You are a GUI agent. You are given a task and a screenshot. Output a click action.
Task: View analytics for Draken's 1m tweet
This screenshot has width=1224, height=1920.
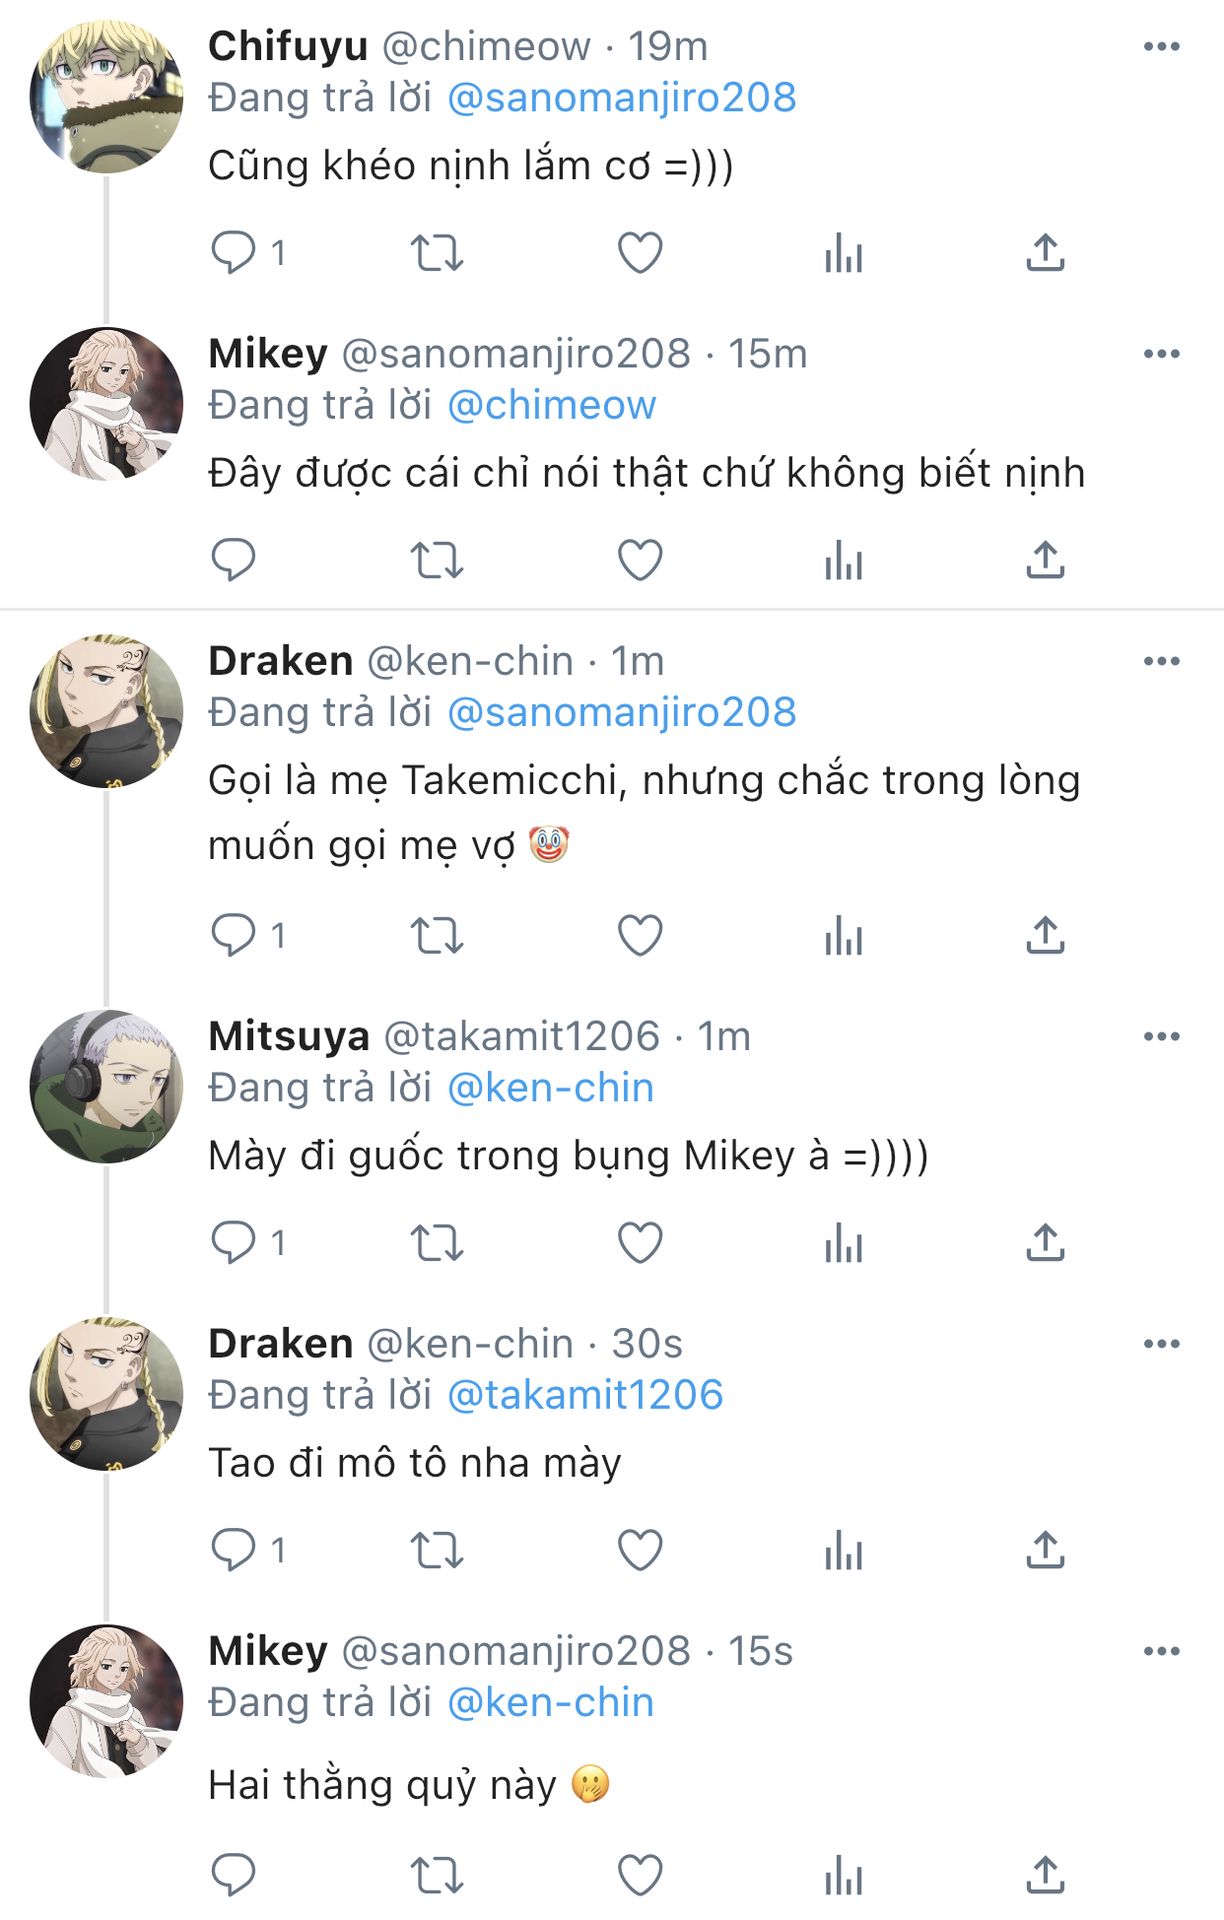pyautogui.click(x=843, y=936)
